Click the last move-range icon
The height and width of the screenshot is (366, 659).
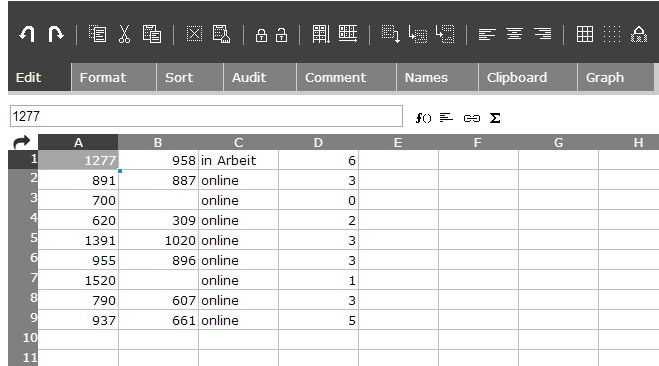pyautogui.click(x=445, y=34)
